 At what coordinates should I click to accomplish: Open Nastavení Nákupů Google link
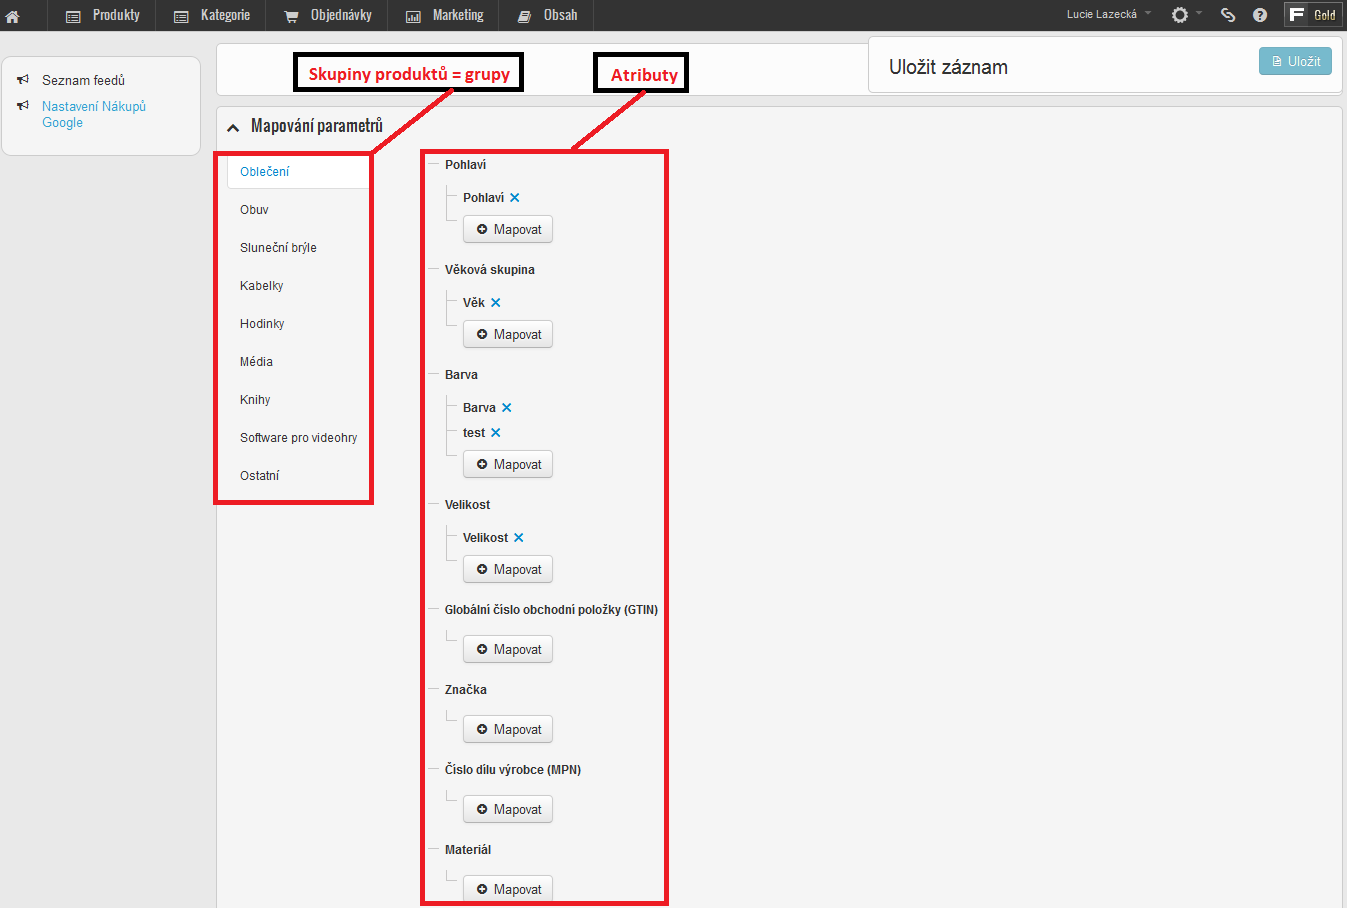tap(94, 114)
